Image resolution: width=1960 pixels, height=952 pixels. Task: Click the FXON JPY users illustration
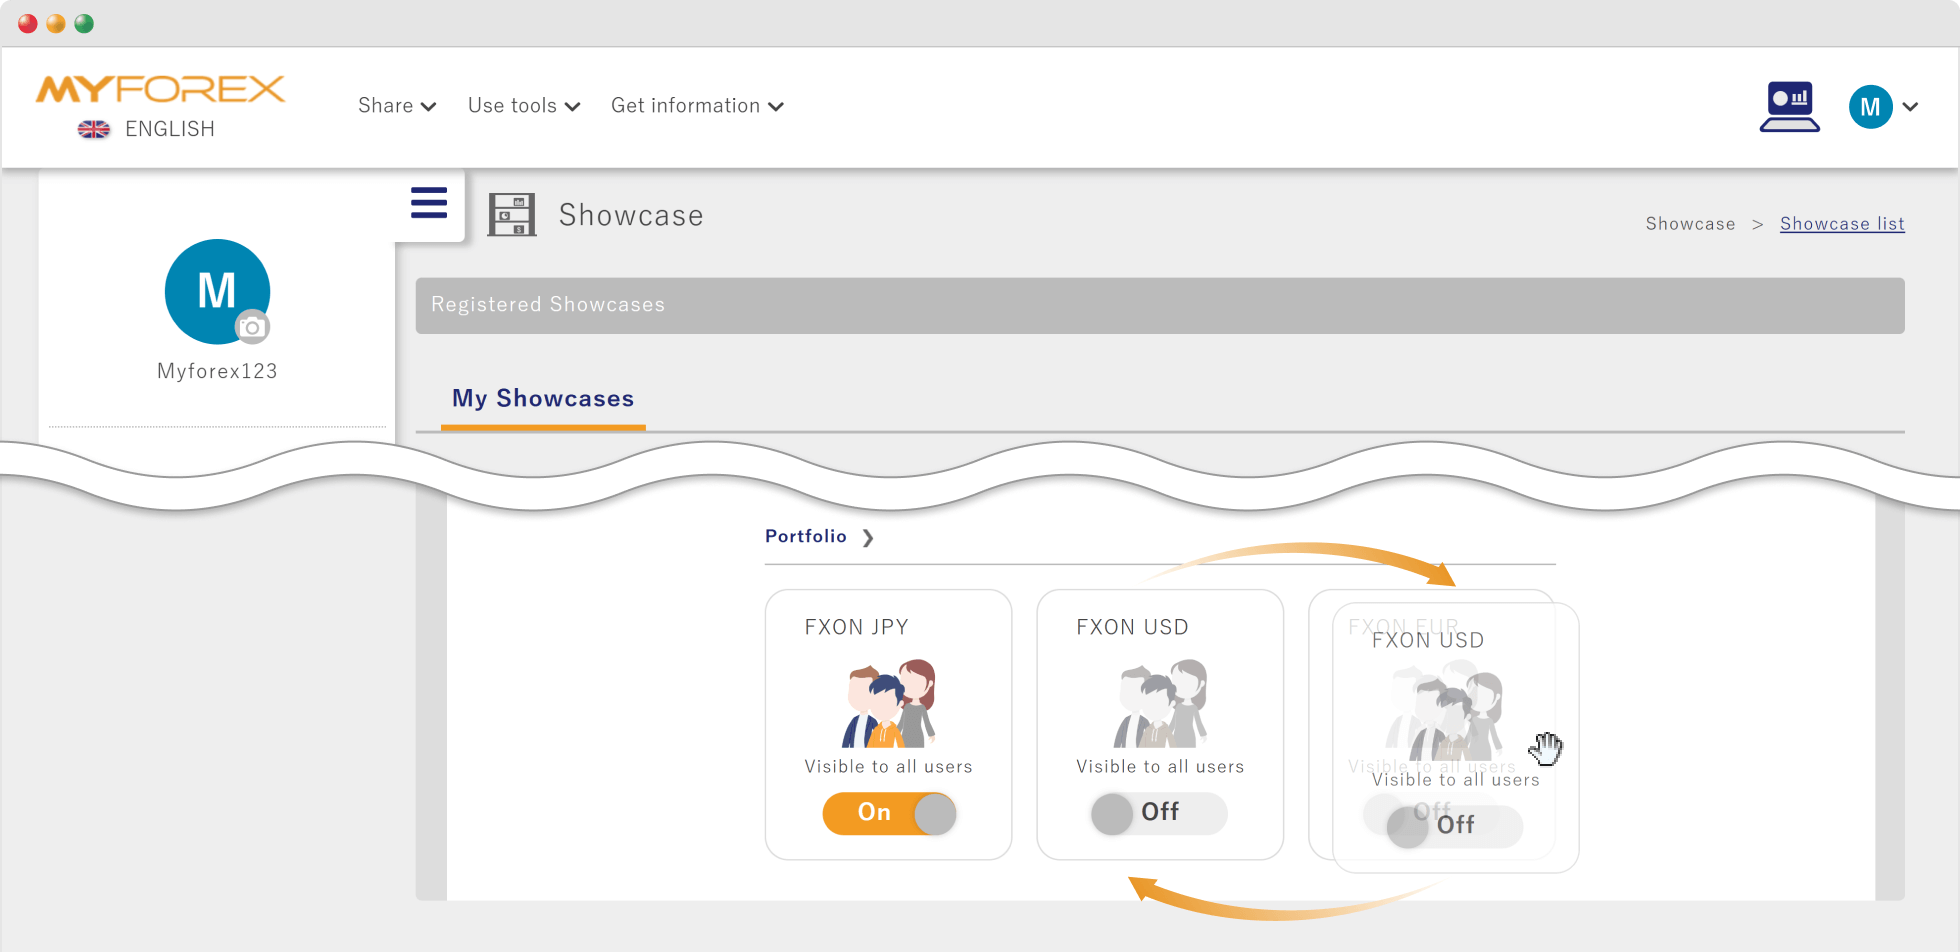888,704
